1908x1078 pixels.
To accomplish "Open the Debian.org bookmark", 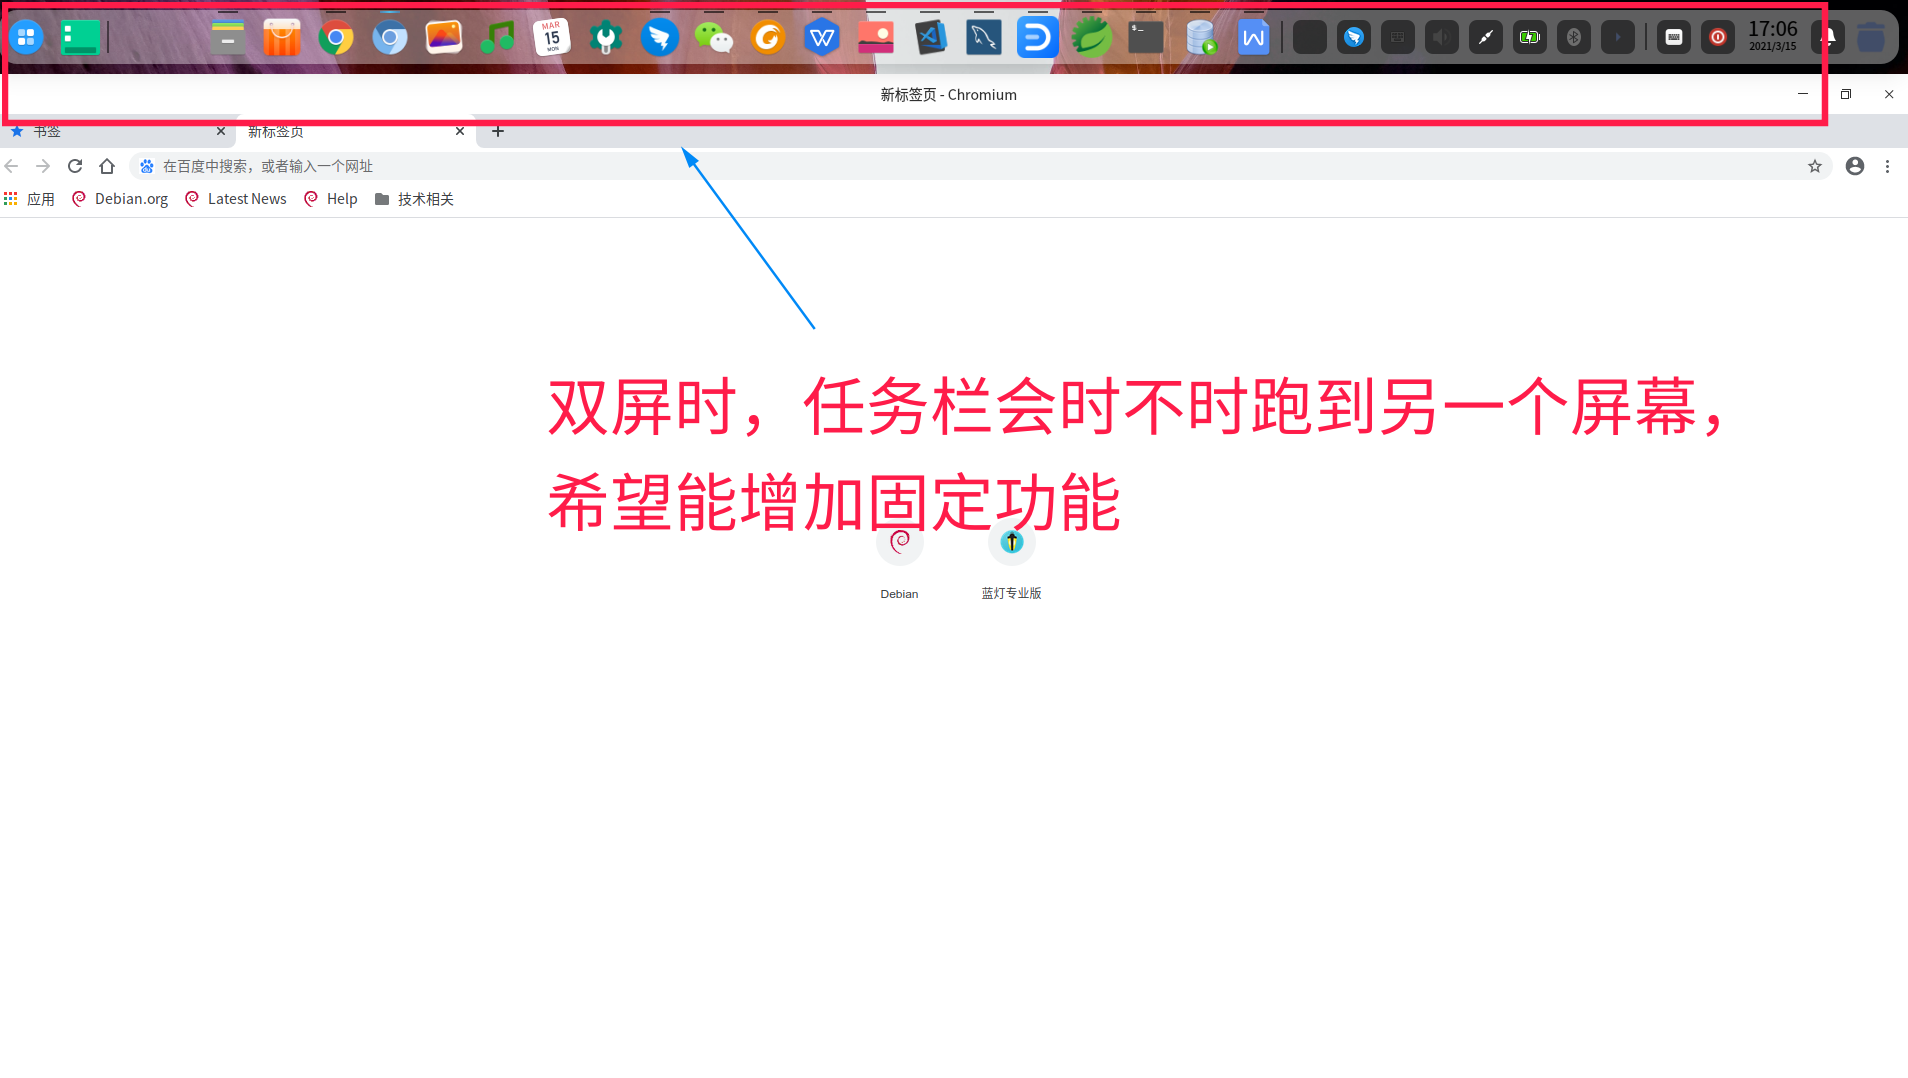I will 120,199.
